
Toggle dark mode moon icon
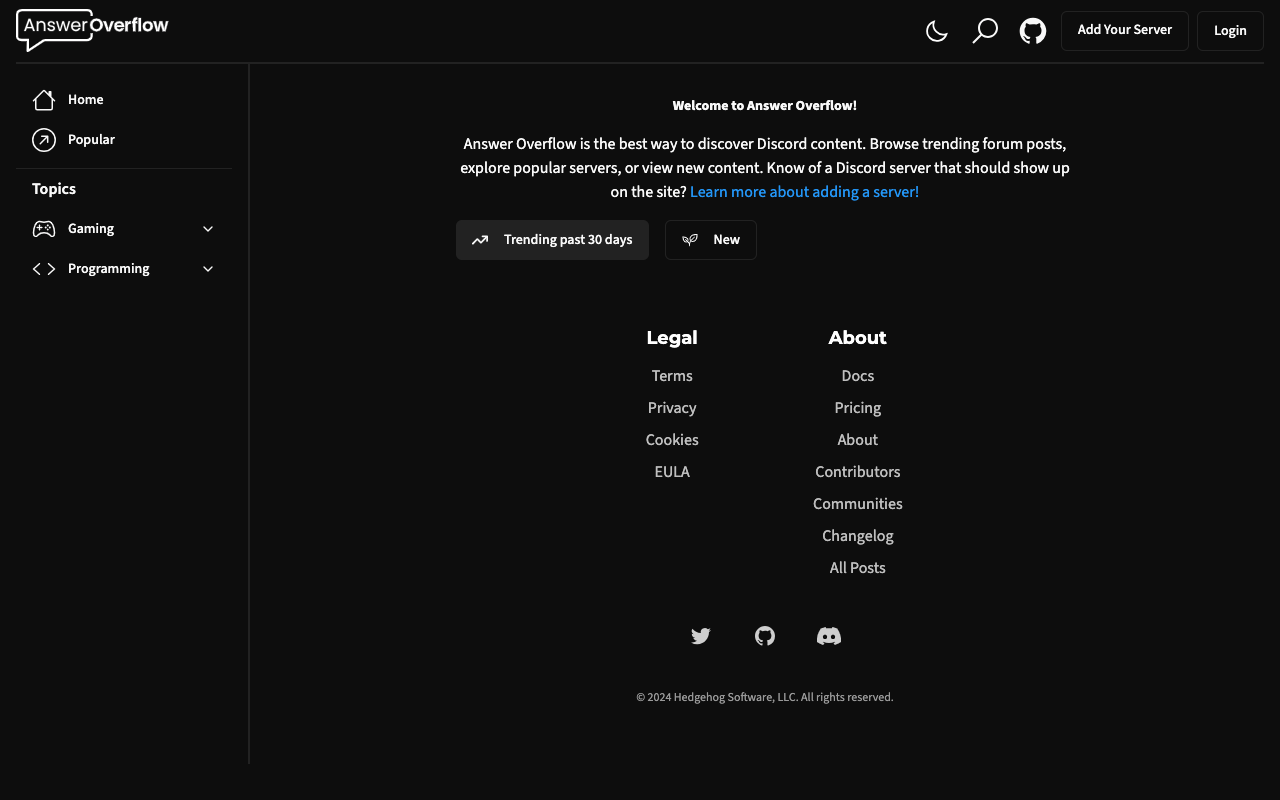(x=937, y=31)
